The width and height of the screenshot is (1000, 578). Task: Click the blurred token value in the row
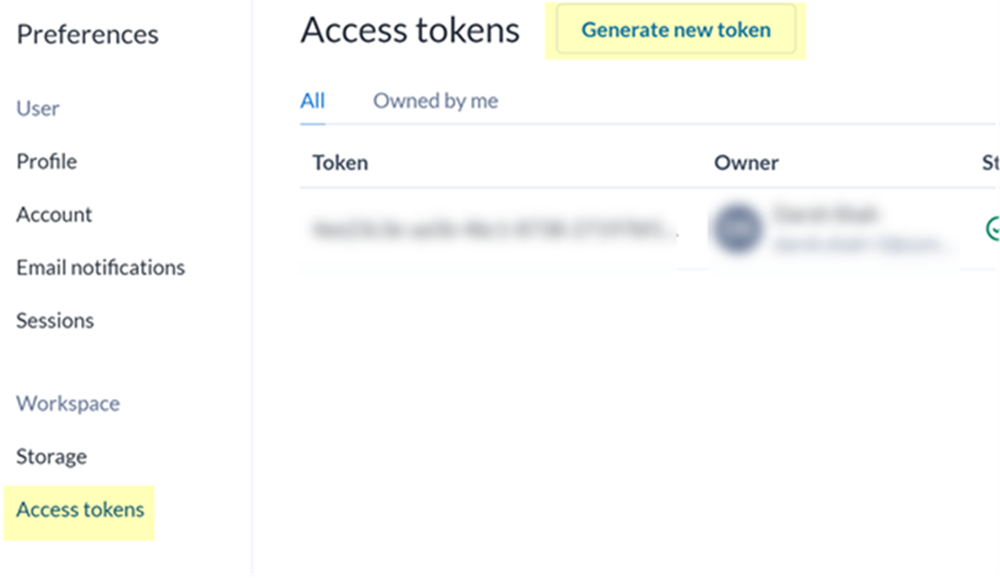click(492, 230)
